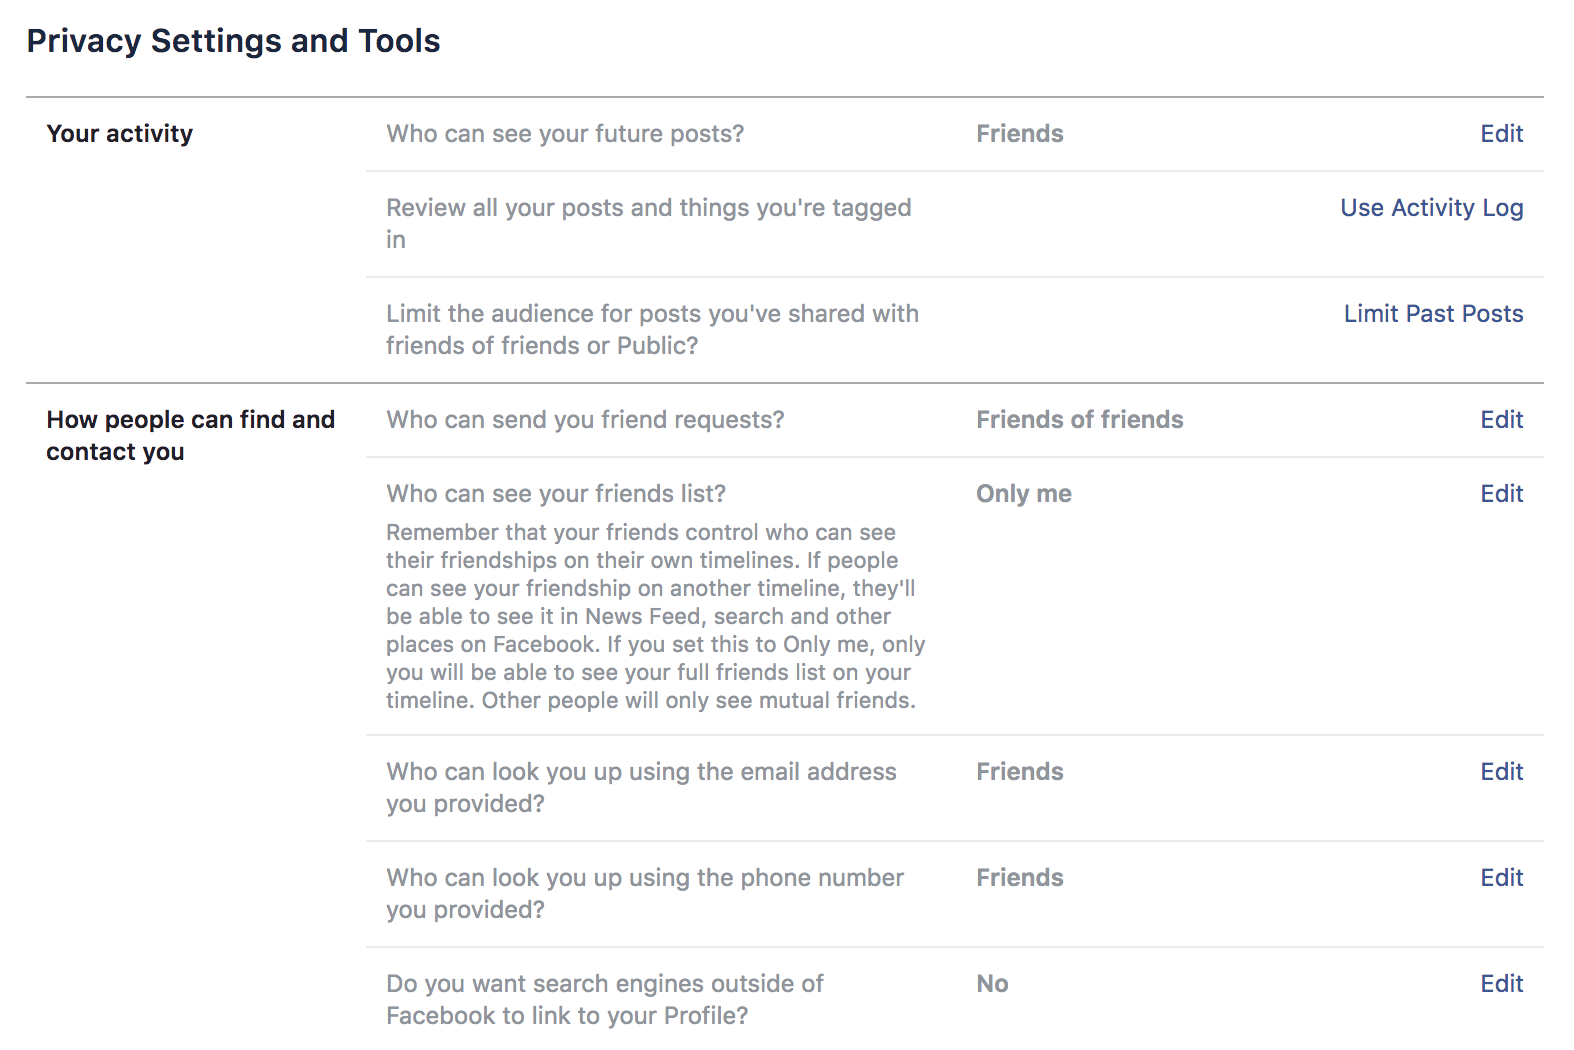Click the Limit Past Posts link
The width and height of the screenshot is (1574, 1050).
(x=1433, y=314)
